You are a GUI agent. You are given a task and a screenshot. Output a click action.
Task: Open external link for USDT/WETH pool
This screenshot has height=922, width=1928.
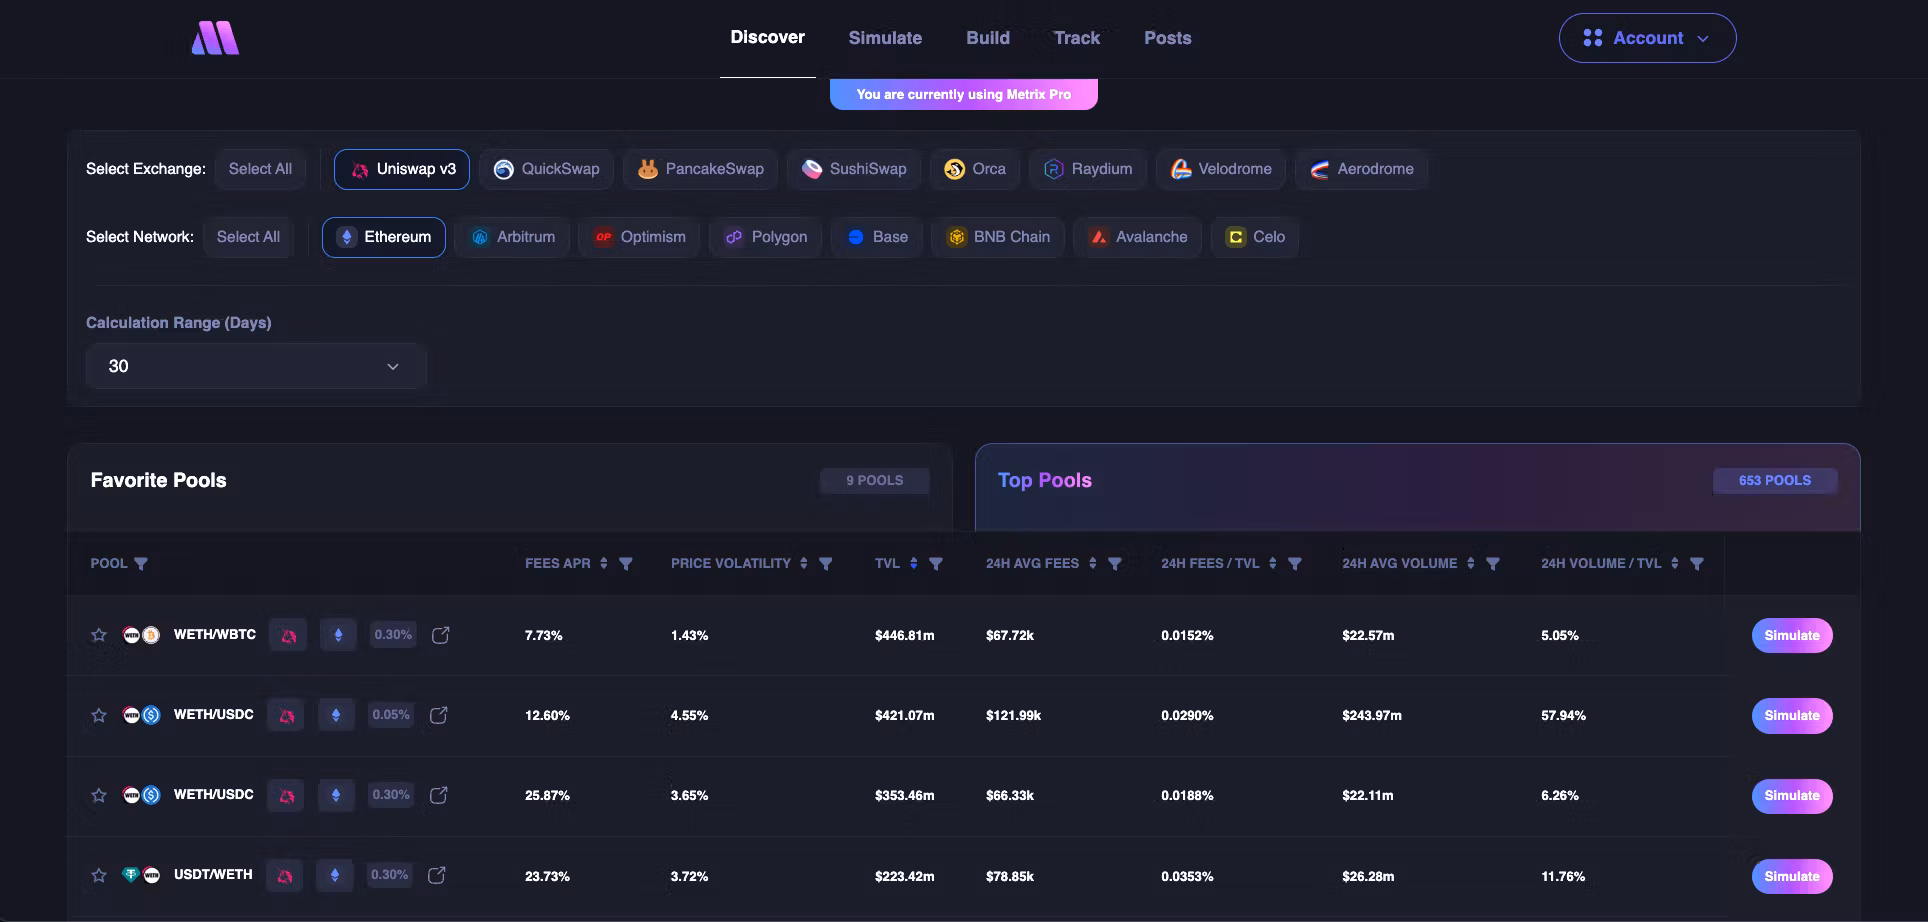point(437,875)
